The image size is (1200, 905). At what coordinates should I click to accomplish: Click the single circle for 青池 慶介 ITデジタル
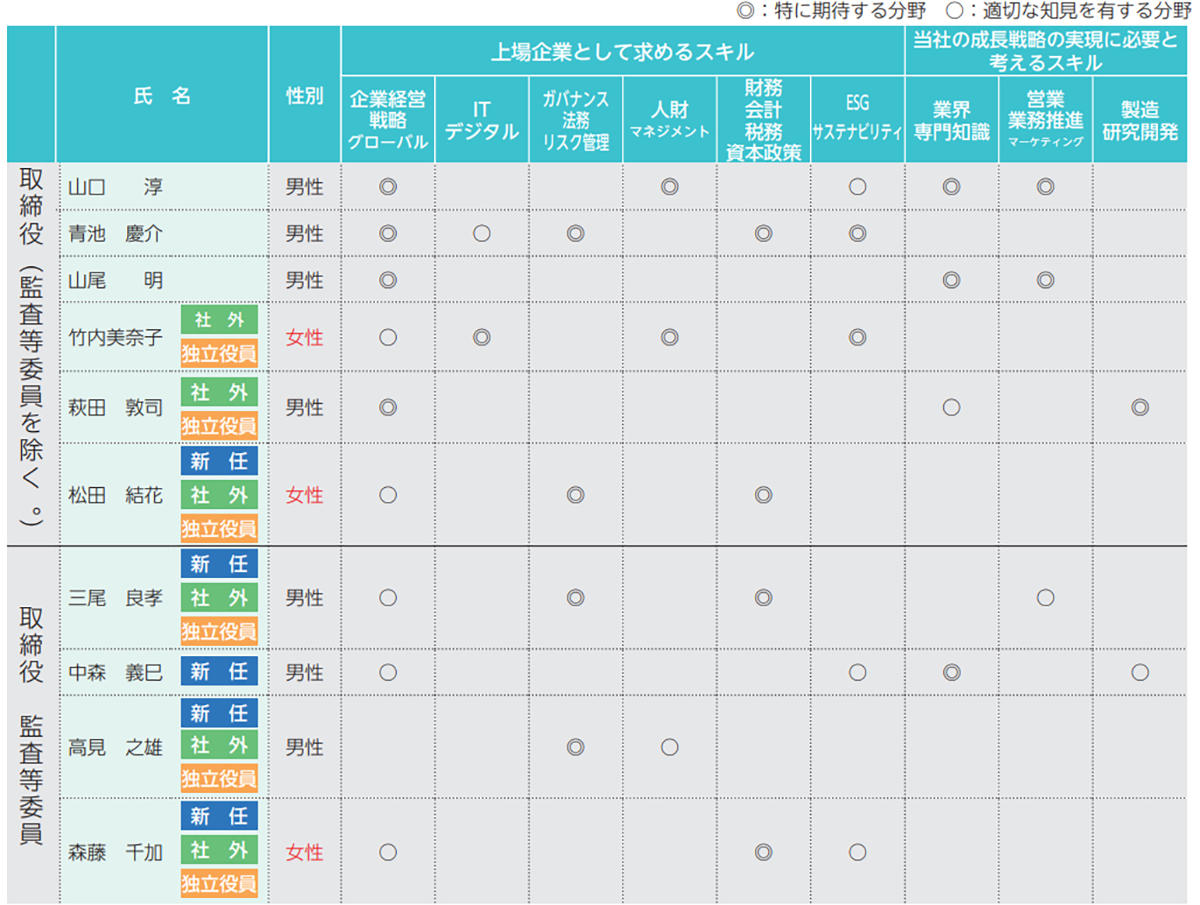(x=481, y=233)
